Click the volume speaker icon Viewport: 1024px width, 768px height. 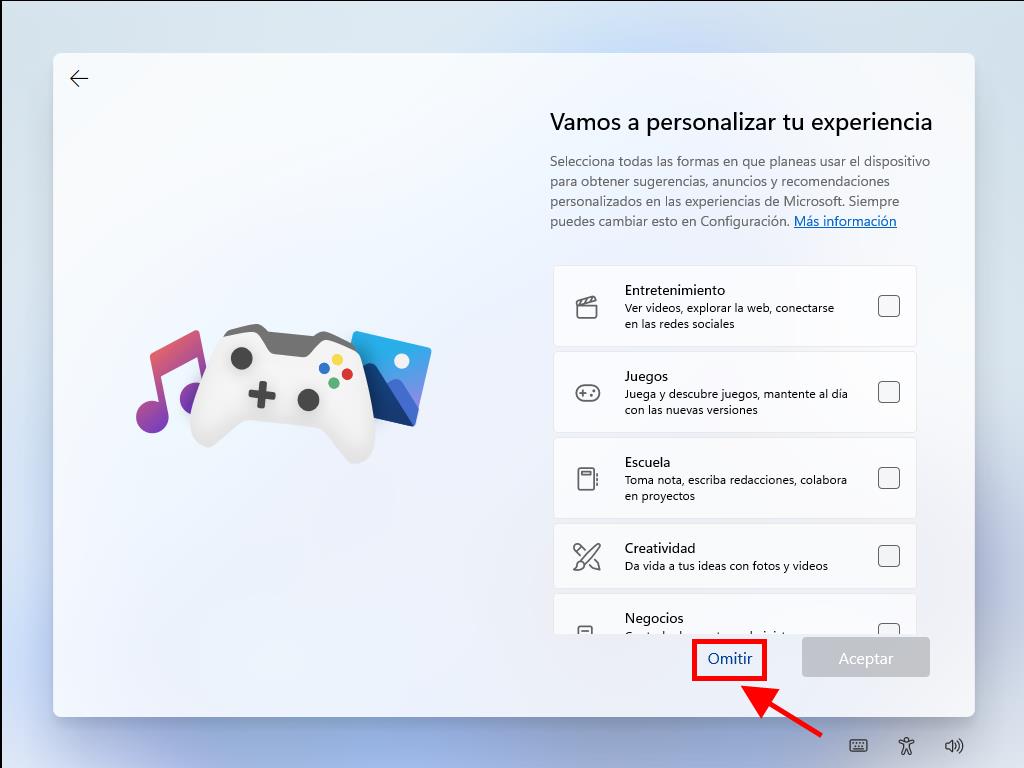[x=954, y=745]
